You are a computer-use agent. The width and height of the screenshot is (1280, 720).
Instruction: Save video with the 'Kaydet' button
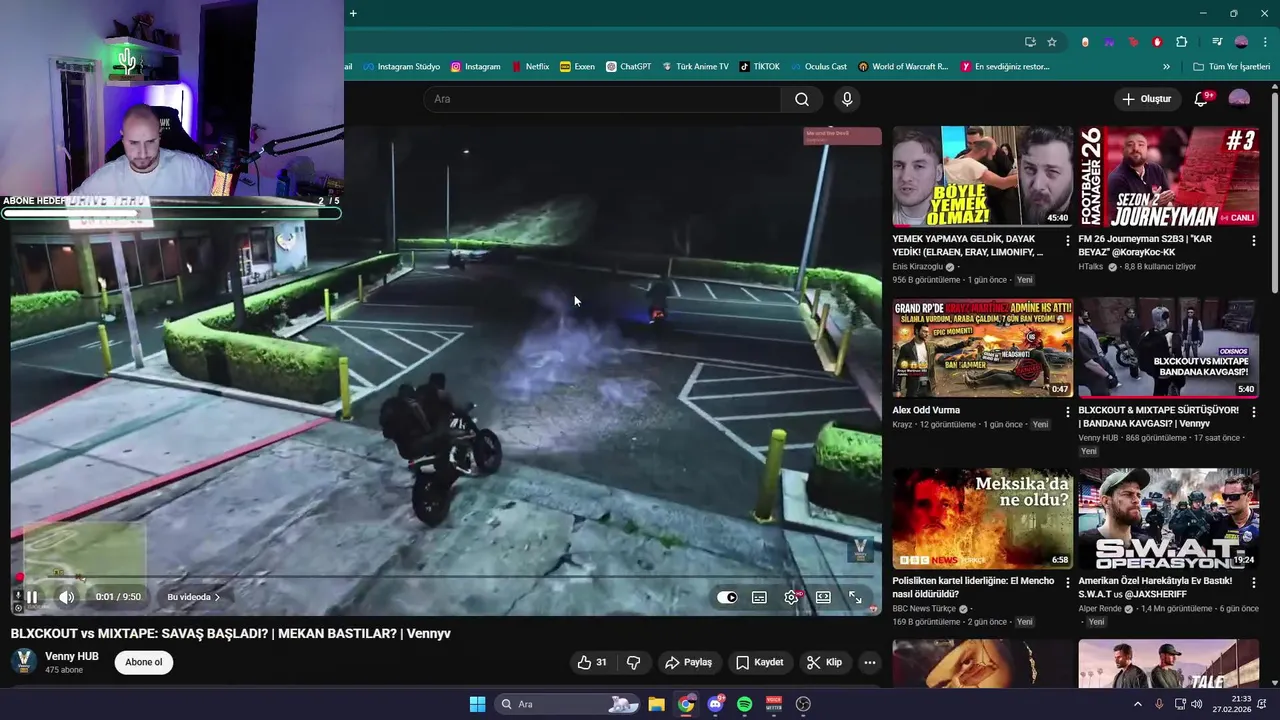759,662
